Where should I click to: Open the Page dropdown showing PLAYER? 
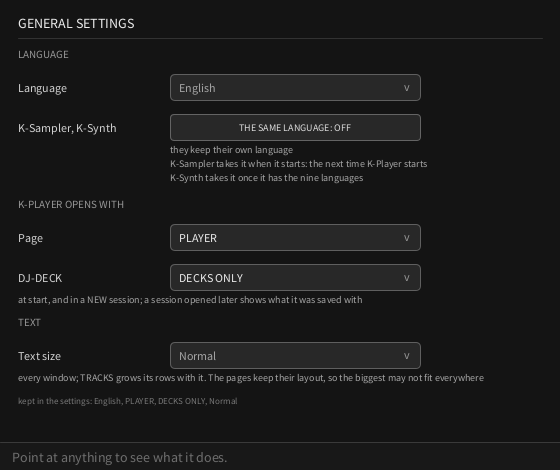[295, 238]
